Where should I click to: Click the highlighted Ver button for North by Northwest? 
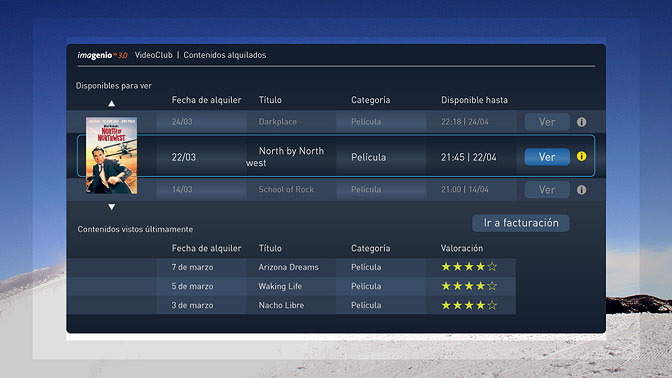coord(547,157)
